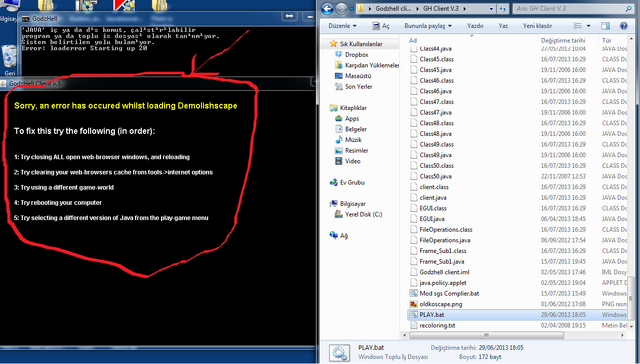
Task: Select the file FileOperations.class
Action: click(446, 229)
